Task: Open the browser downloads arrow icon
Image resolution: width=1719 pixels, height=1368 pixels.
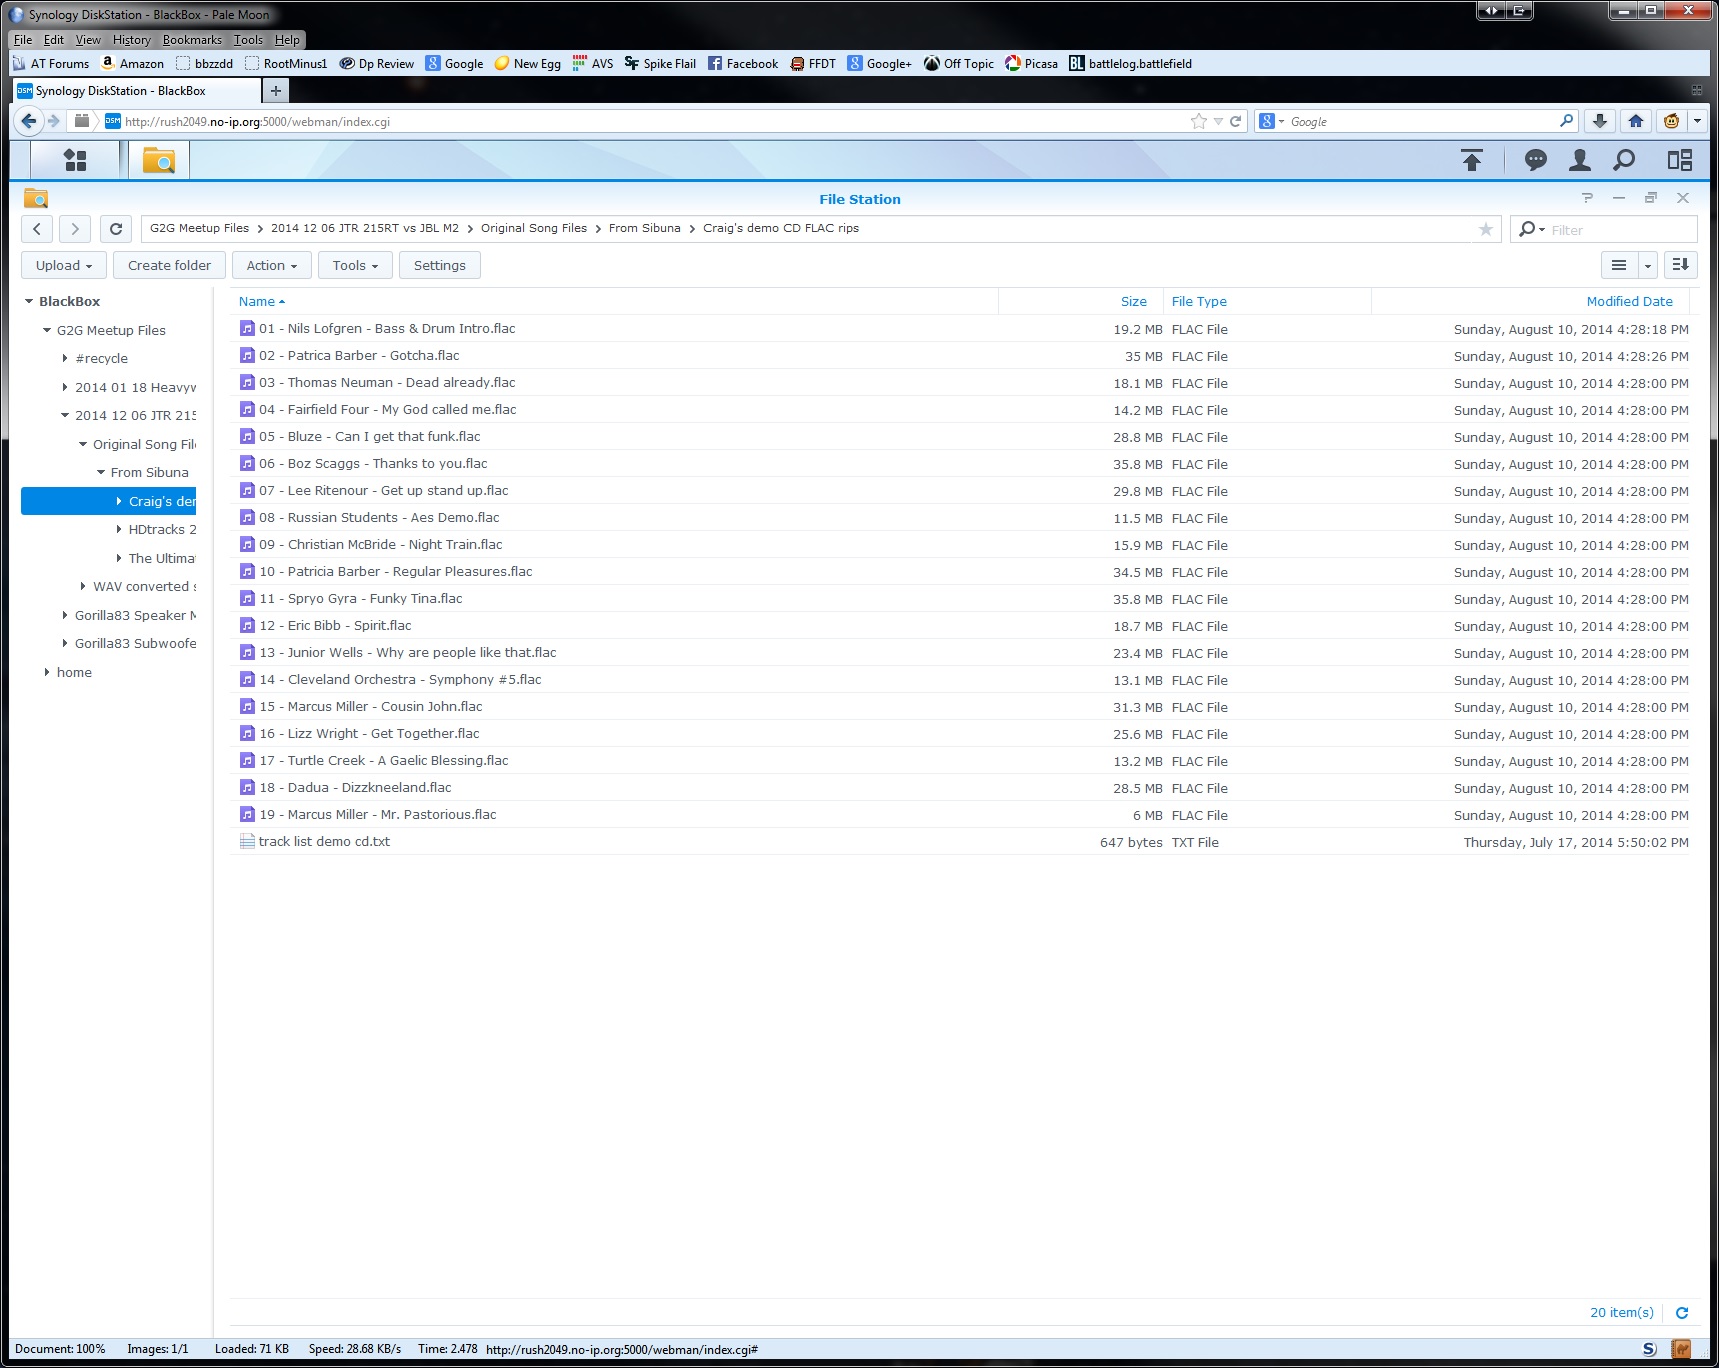Action: 1600,121
